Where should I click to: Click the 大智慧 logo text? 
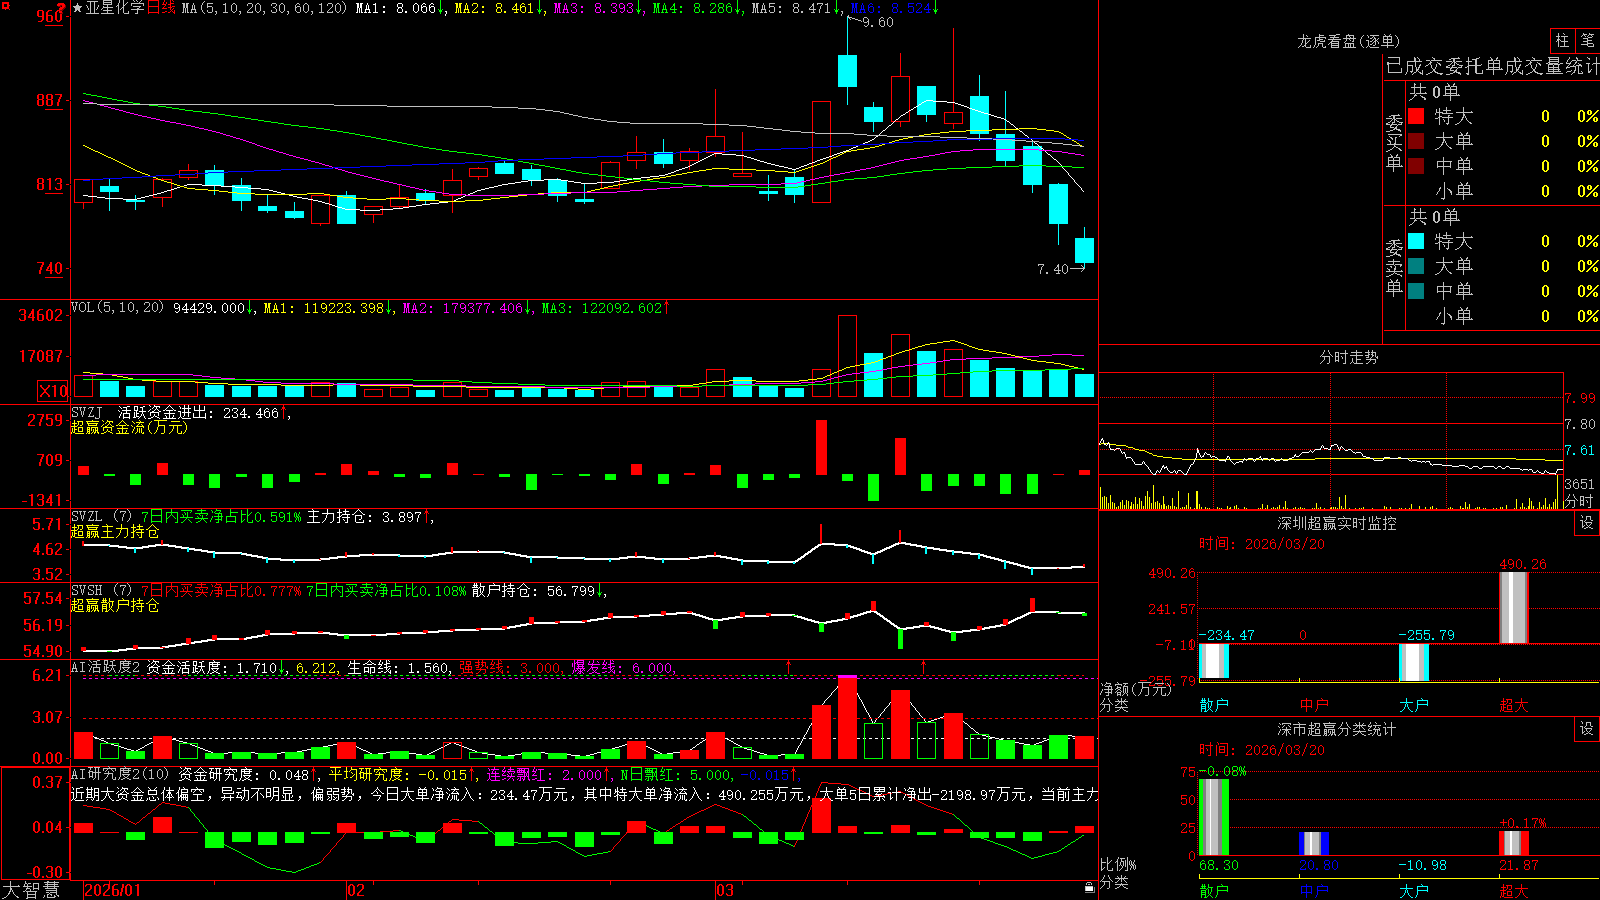[31, 889]
